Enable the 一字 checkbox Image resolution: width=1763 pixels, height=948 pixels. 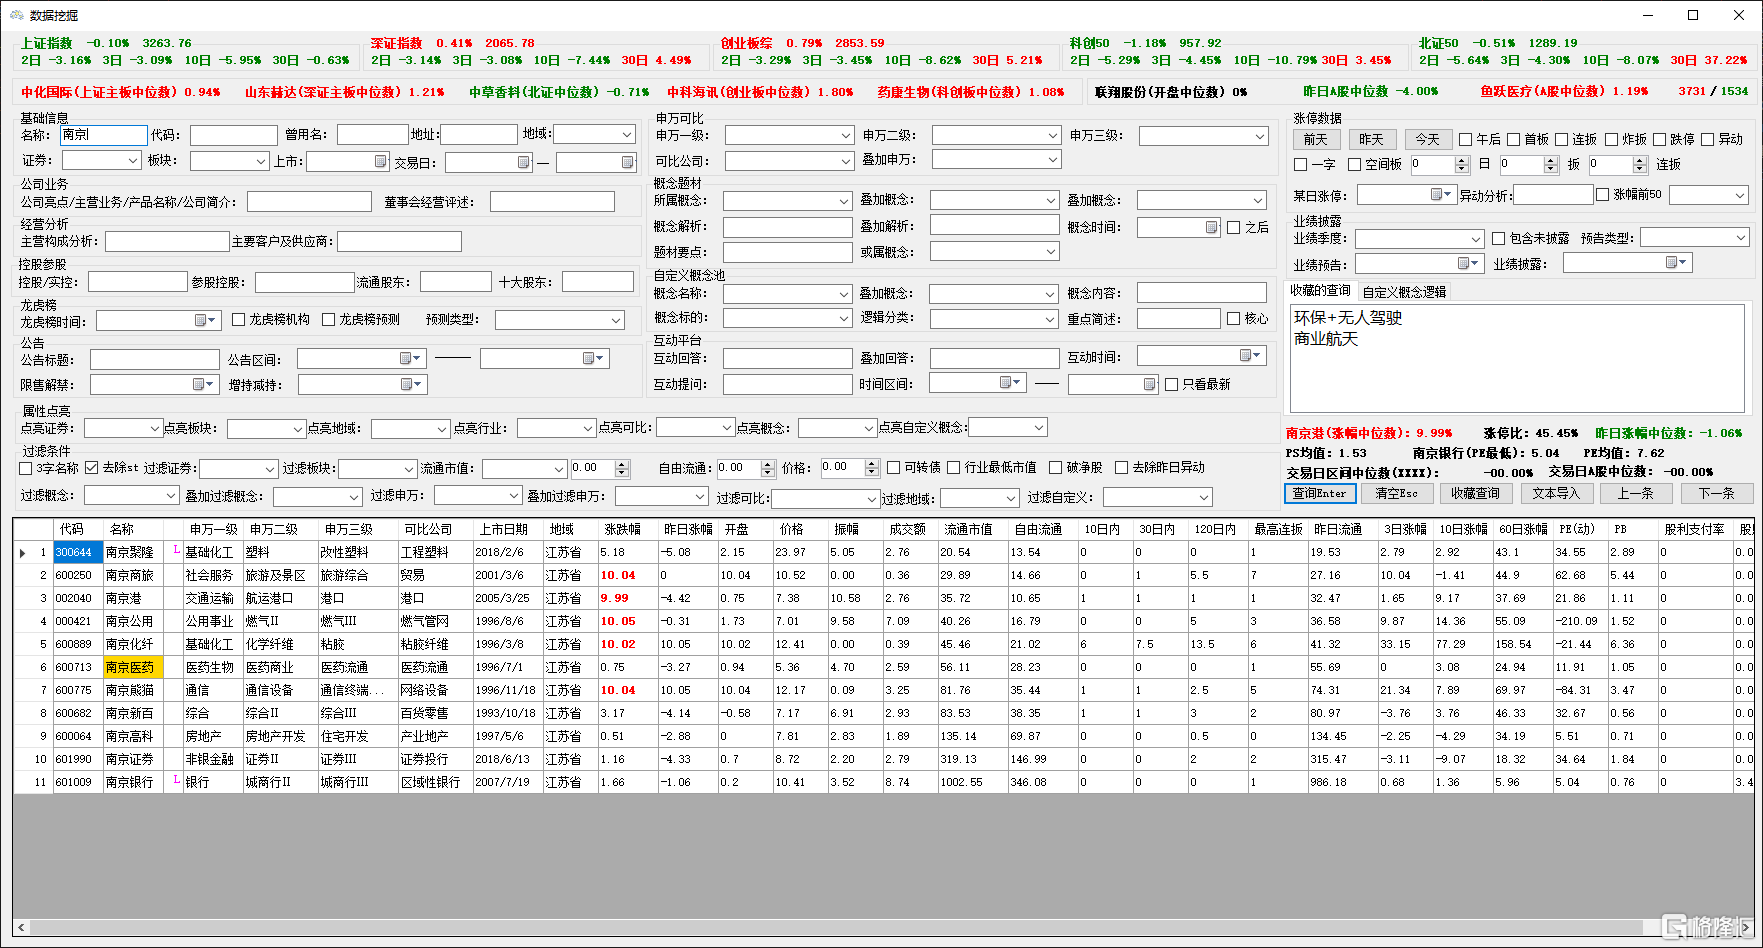[1300, 165]
